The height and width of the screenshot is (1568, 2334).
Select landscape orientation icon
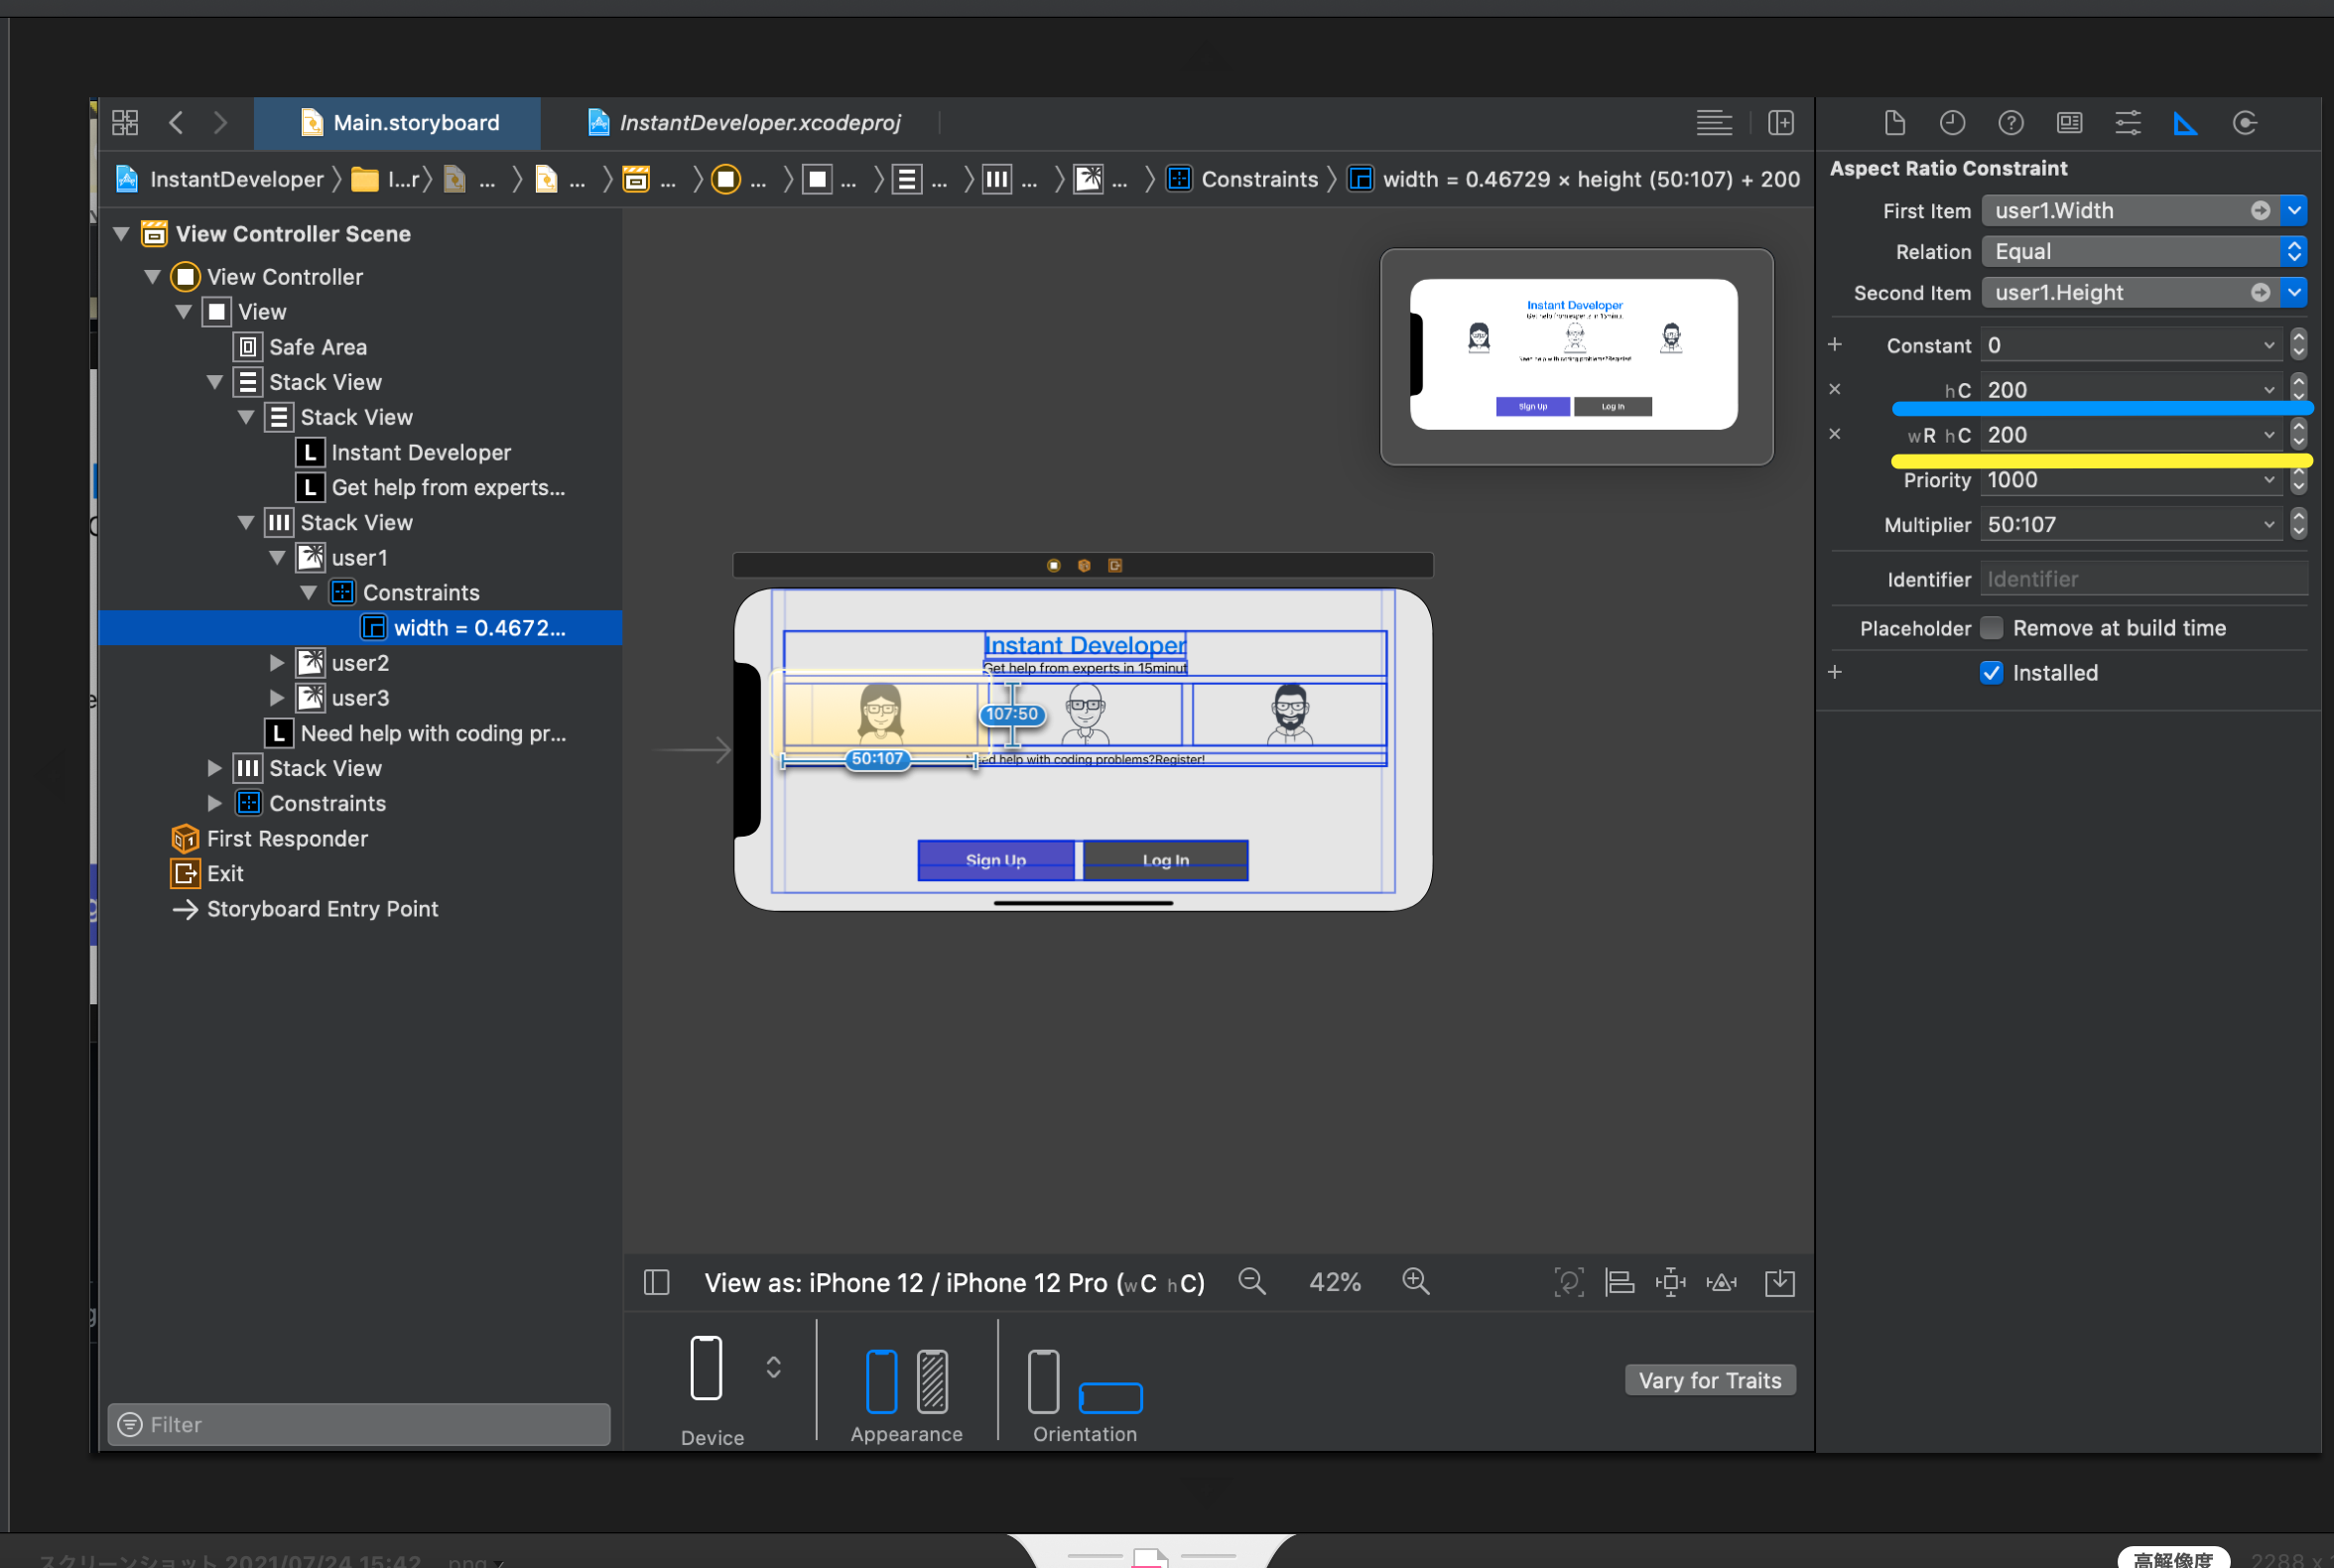coord(1110,1397)
